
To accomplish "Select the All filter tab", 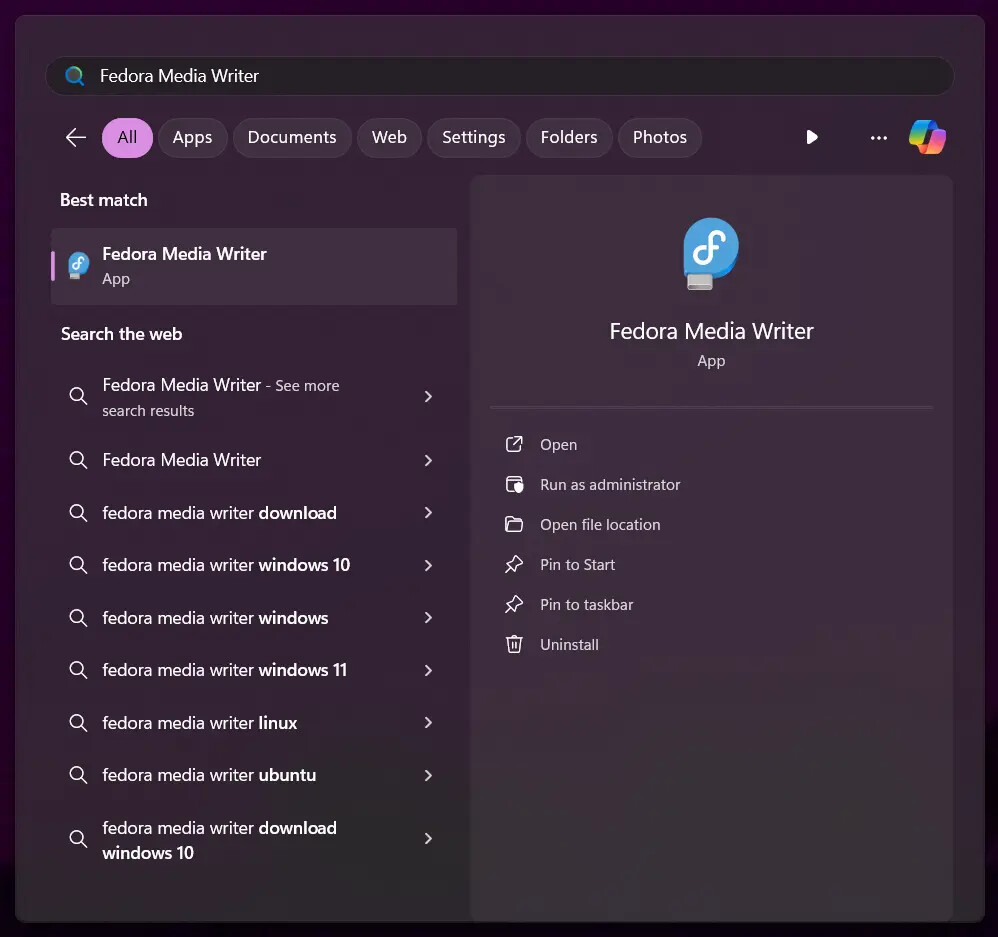I will click(127, 137).
